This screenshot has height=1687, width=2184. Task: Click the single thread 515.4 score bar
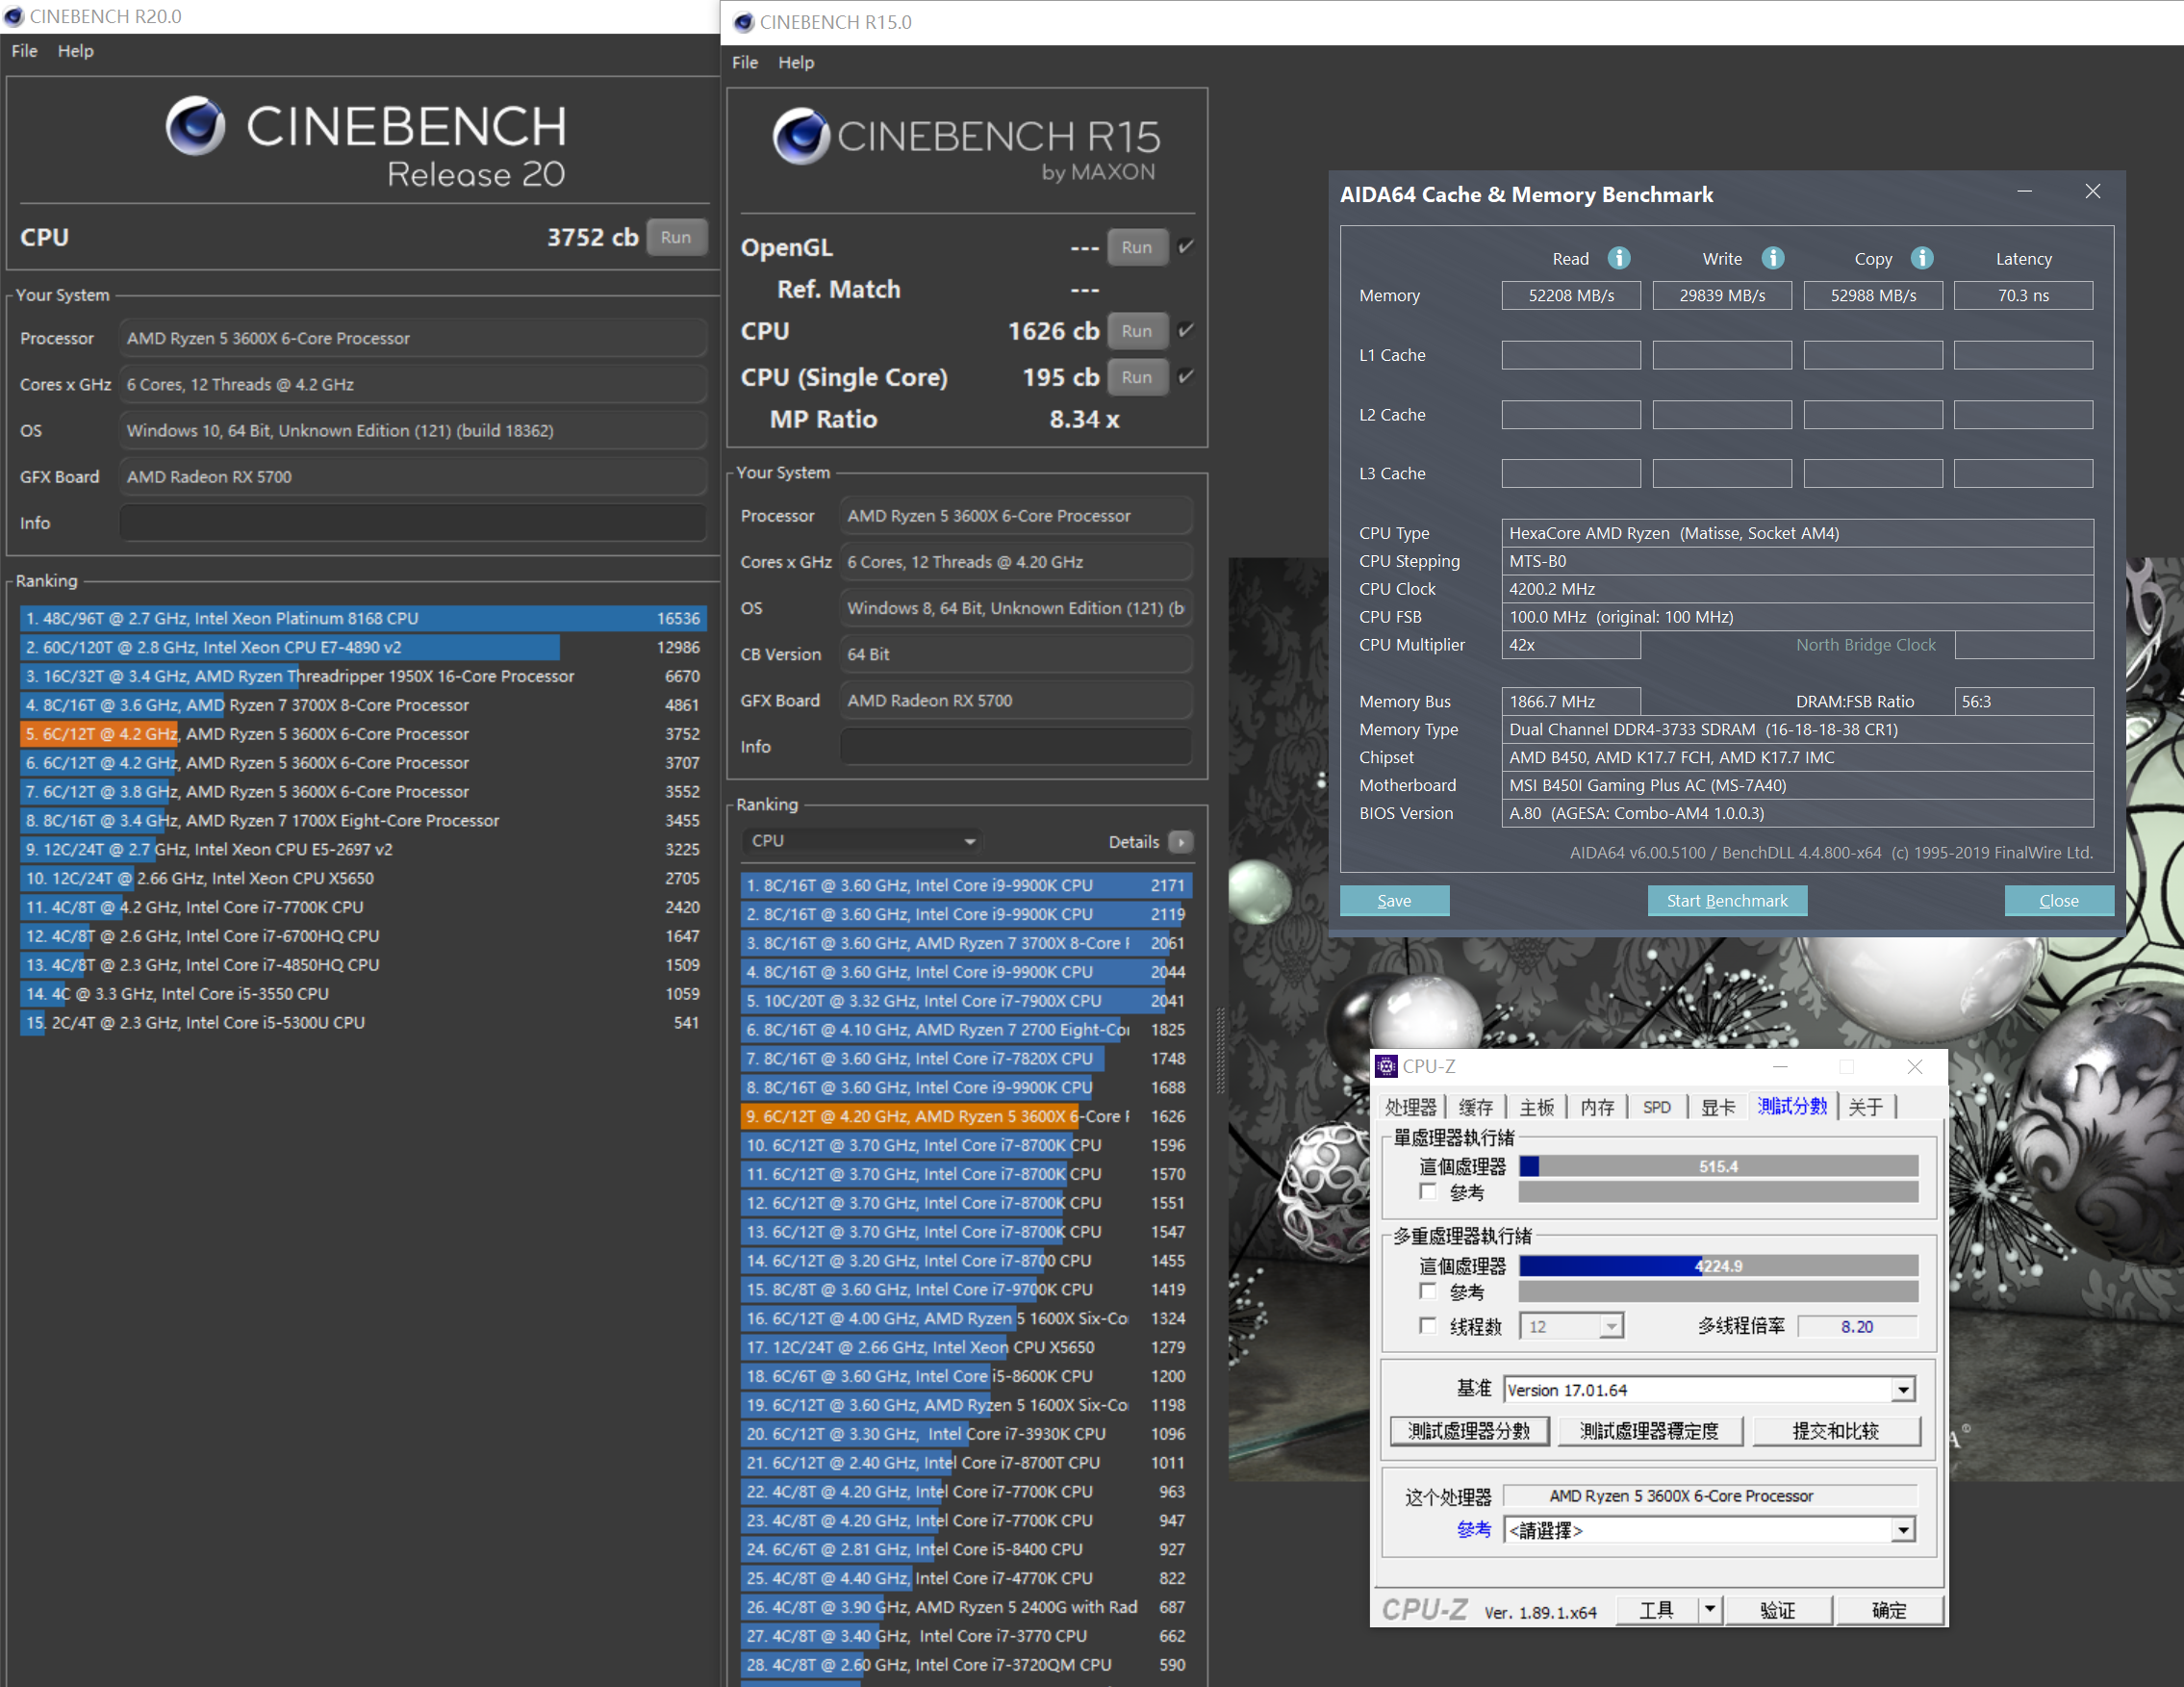[1718, 1166]
